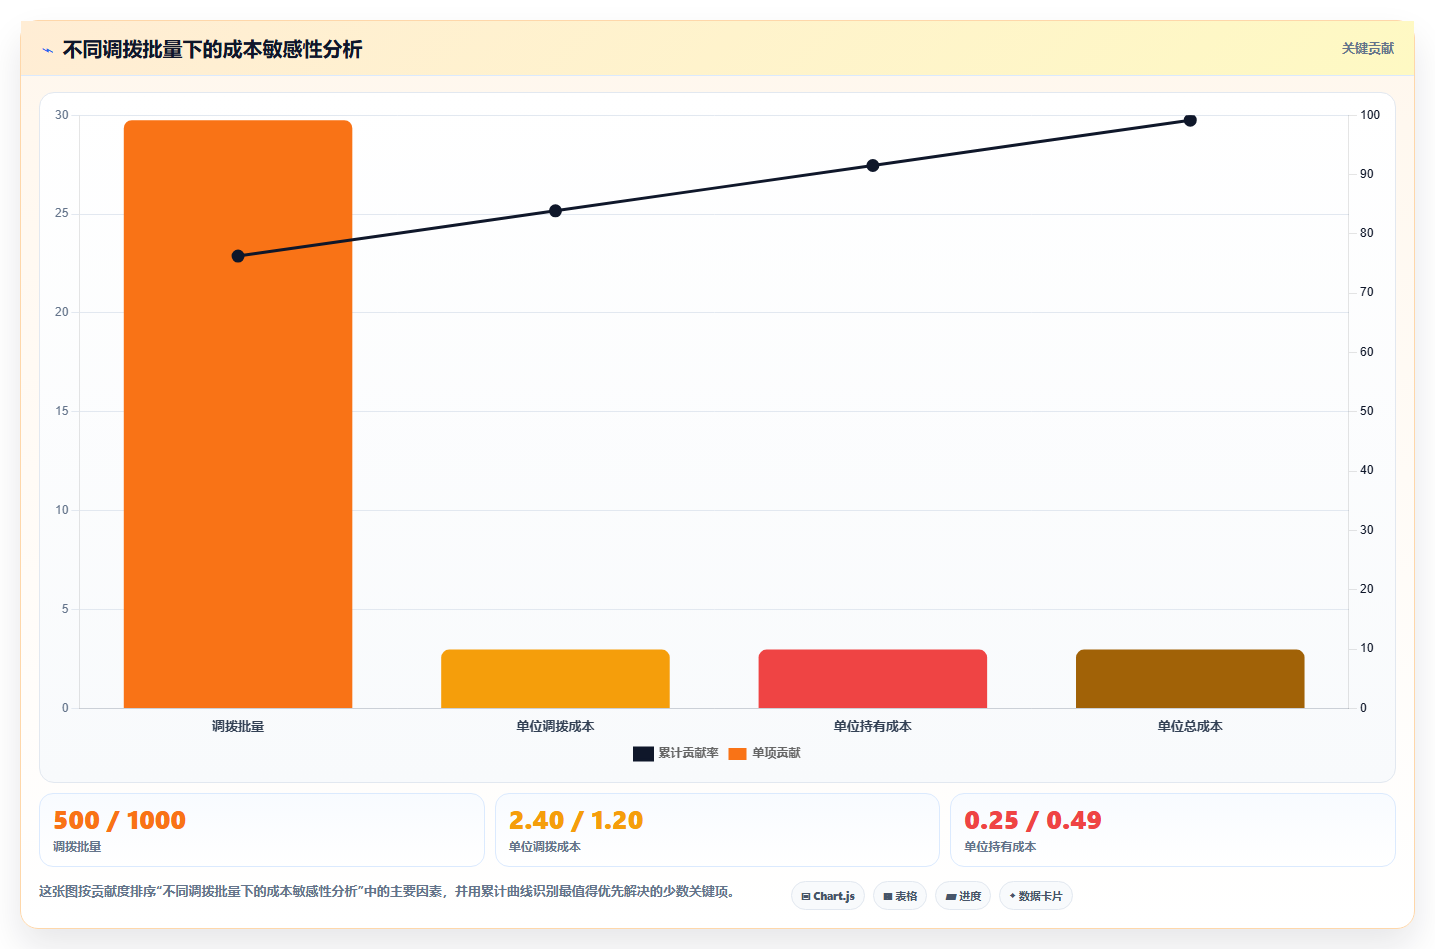Click the orange 单项贡献 legend color box
Screen dimensions: 1435x949
point(737,754)
